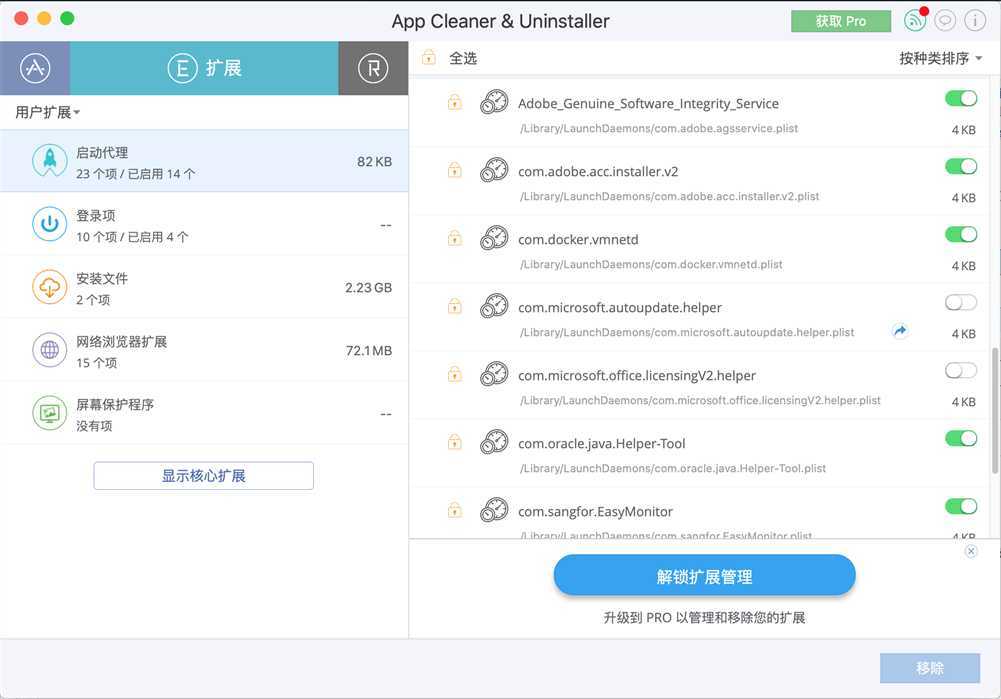Image resolution: width=1001 pixels, height=699 pixels.
Task: Enable the com.microsoft.autoupdate.helper toggle
Action: [961, 303]
